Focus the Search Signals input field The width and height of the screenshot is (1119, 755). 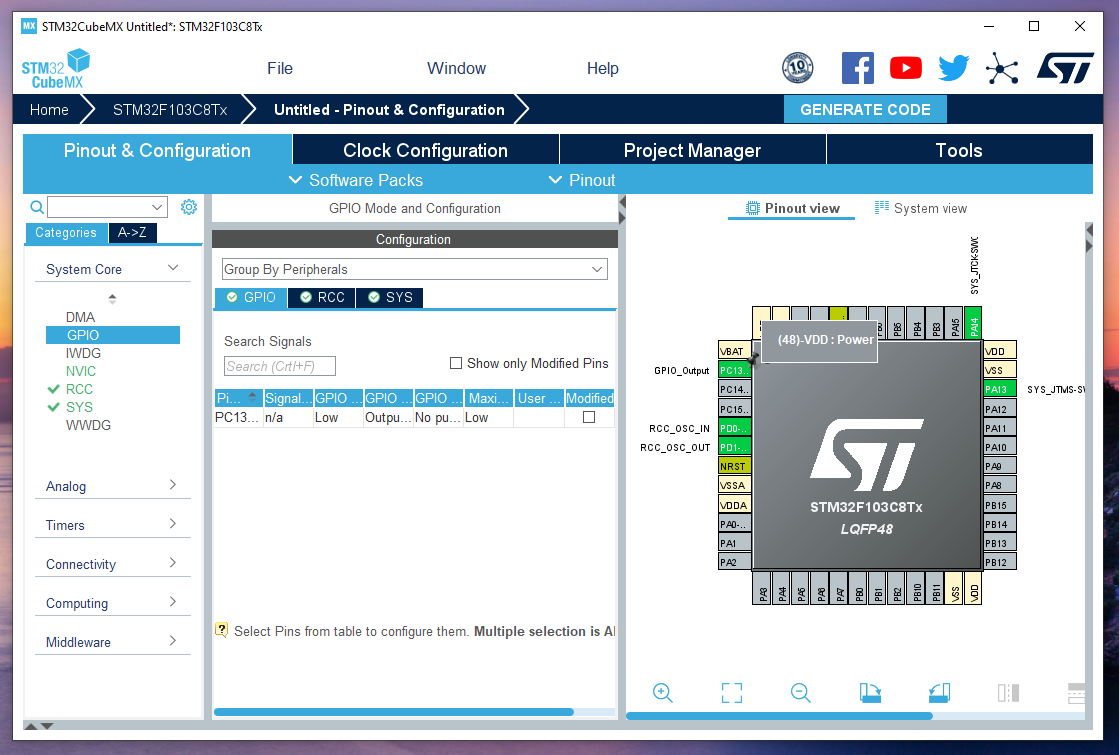pyautogui.click(x=280, y=366)
